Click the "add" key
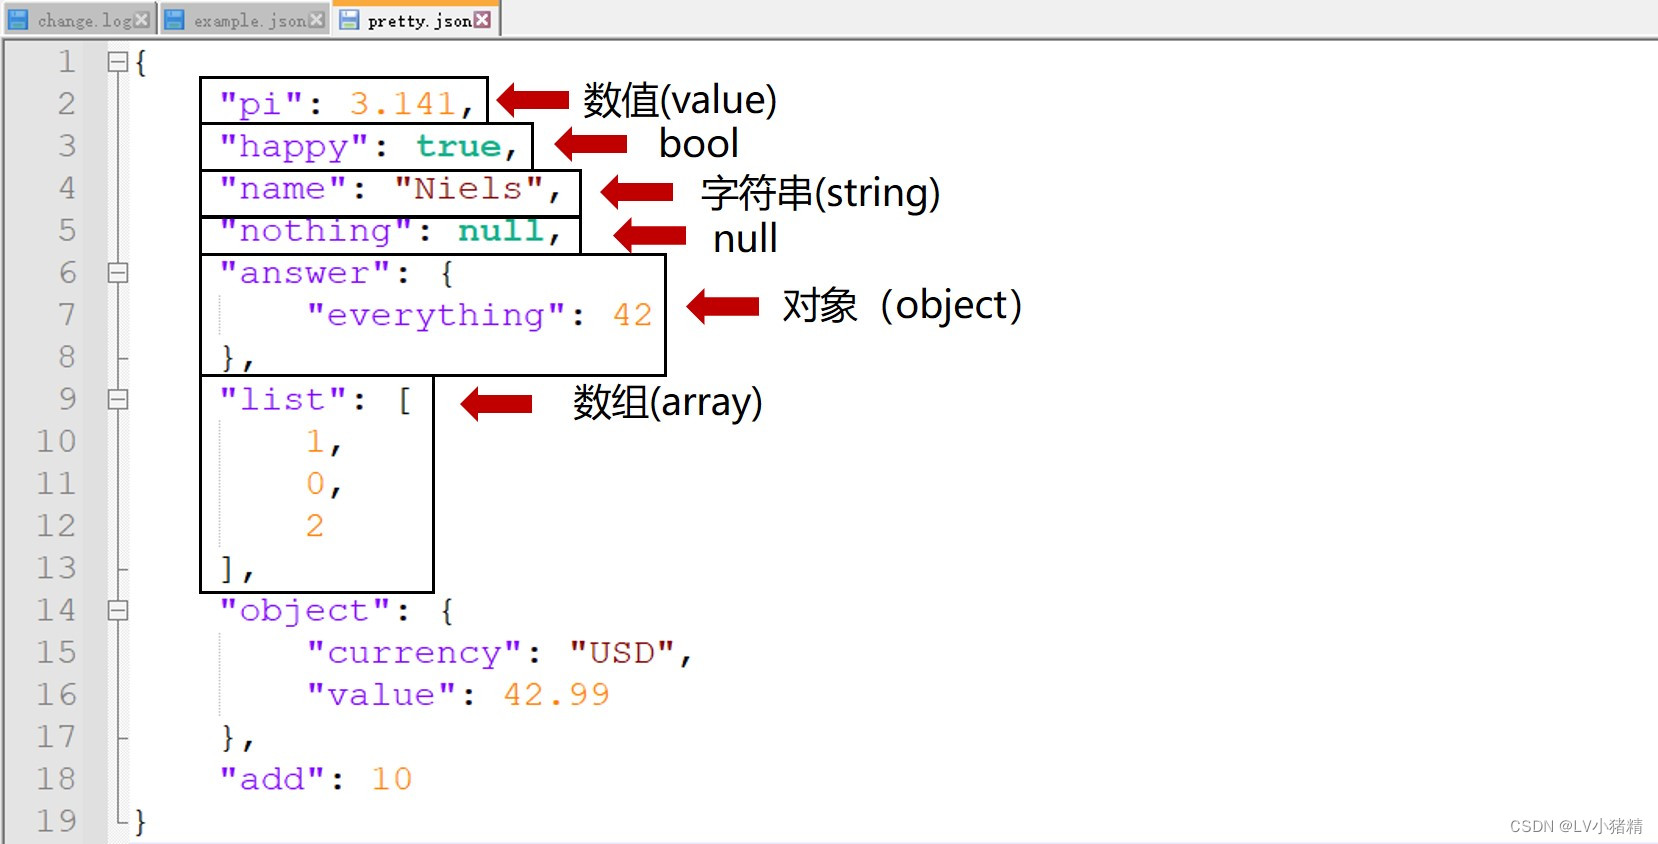Screen dimensions: 1658x844 tap(272, 779)
